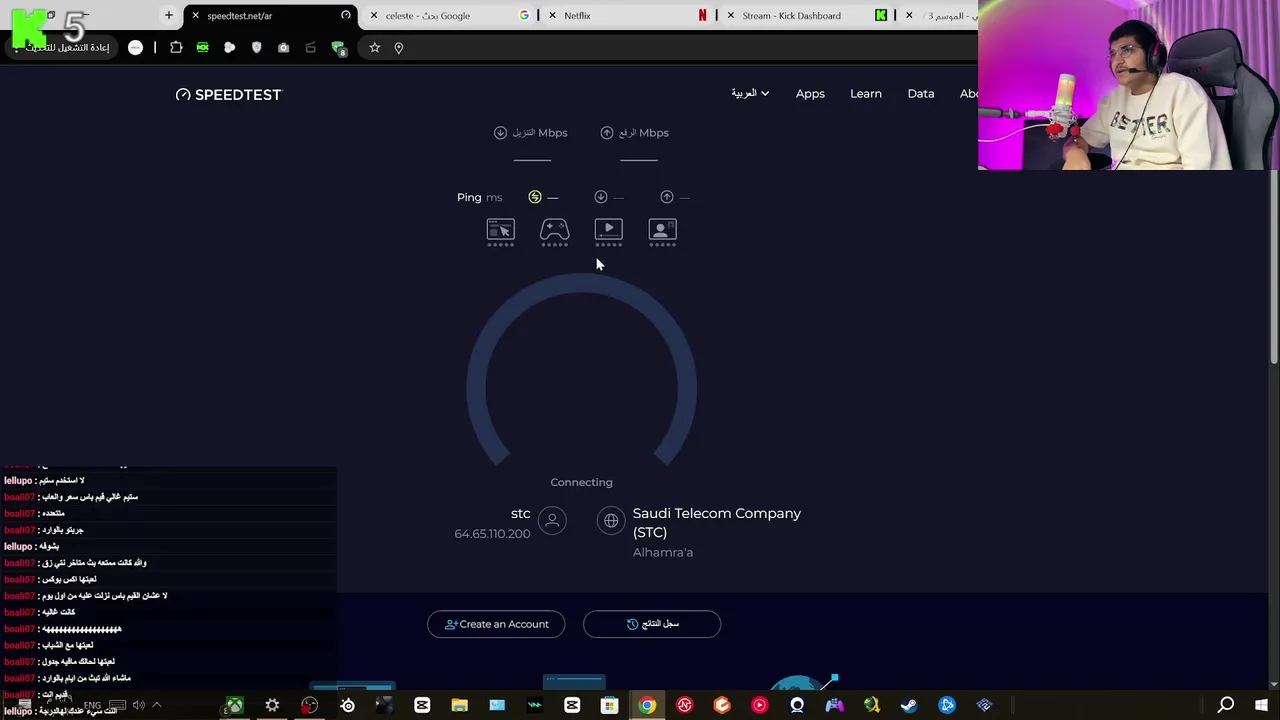Click the video conferencing quality icon
1280x720 pixels.
tap(662, 232)
